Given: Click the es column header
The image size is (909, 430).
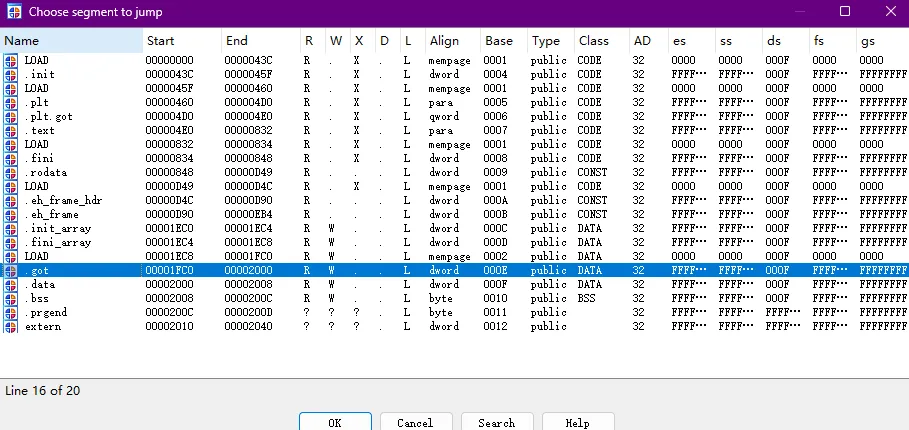Looking at the screenshot, I should pos(692,41).
